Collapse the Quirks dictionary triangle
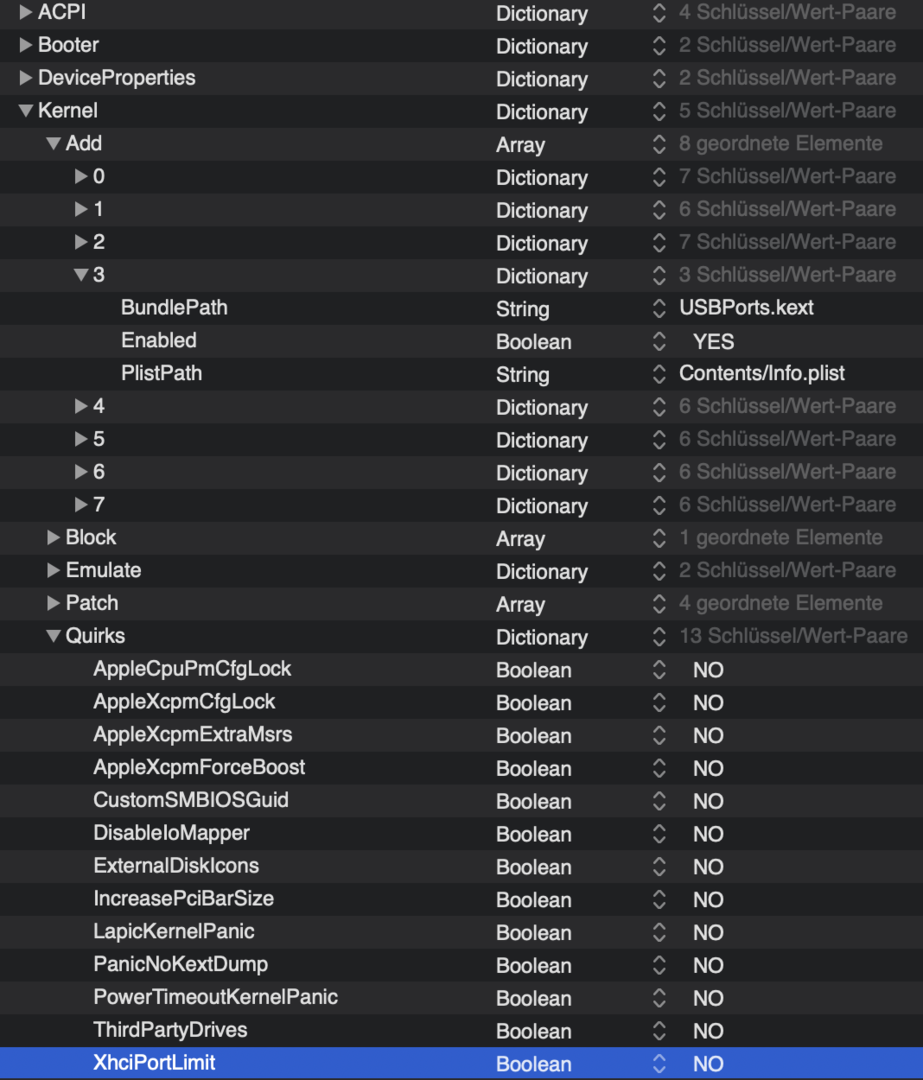Screen dimensions: 923x1080 point(54,636)
